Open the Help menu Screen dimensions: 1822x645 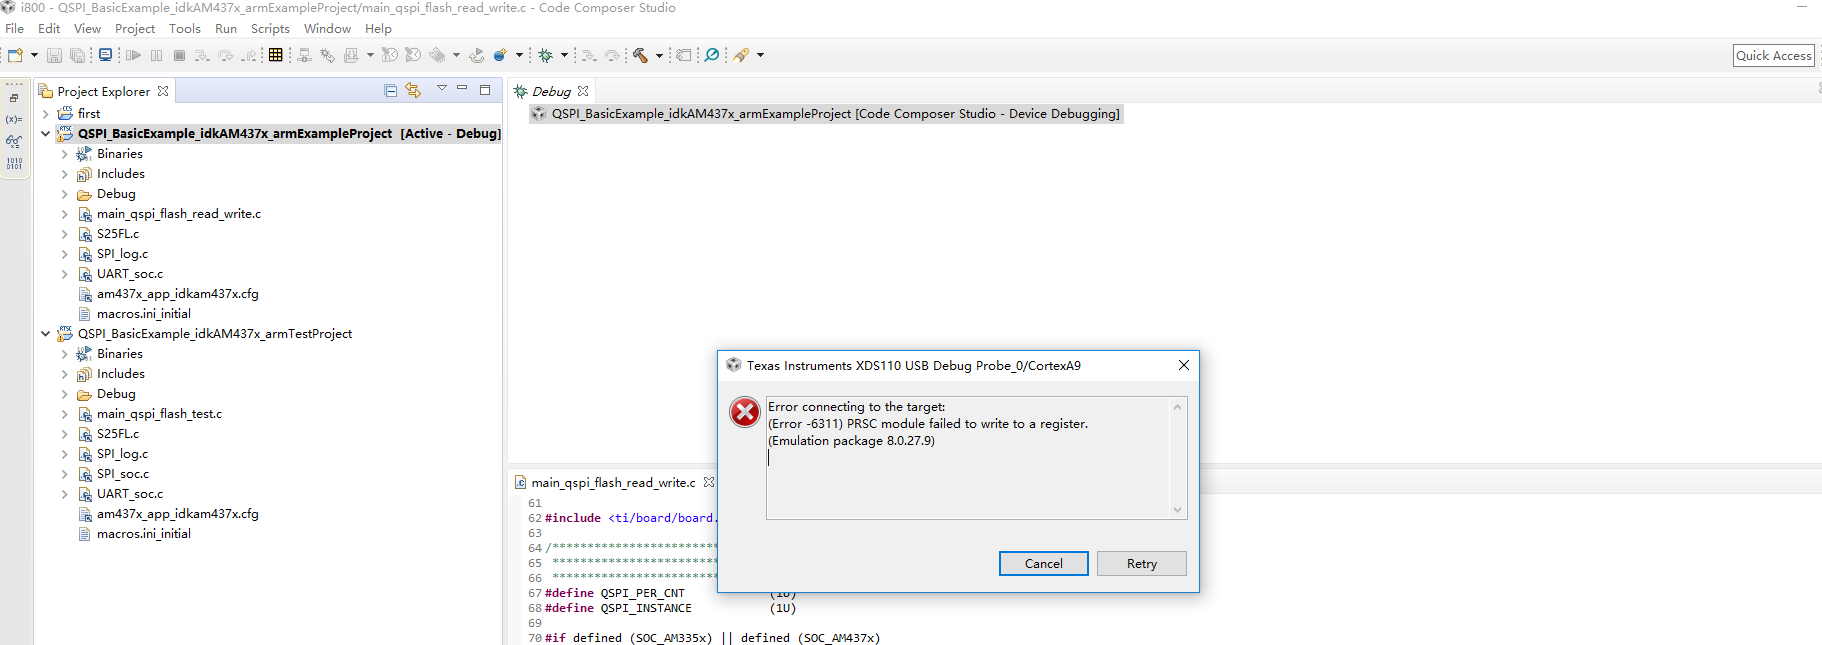coord(378,29)
